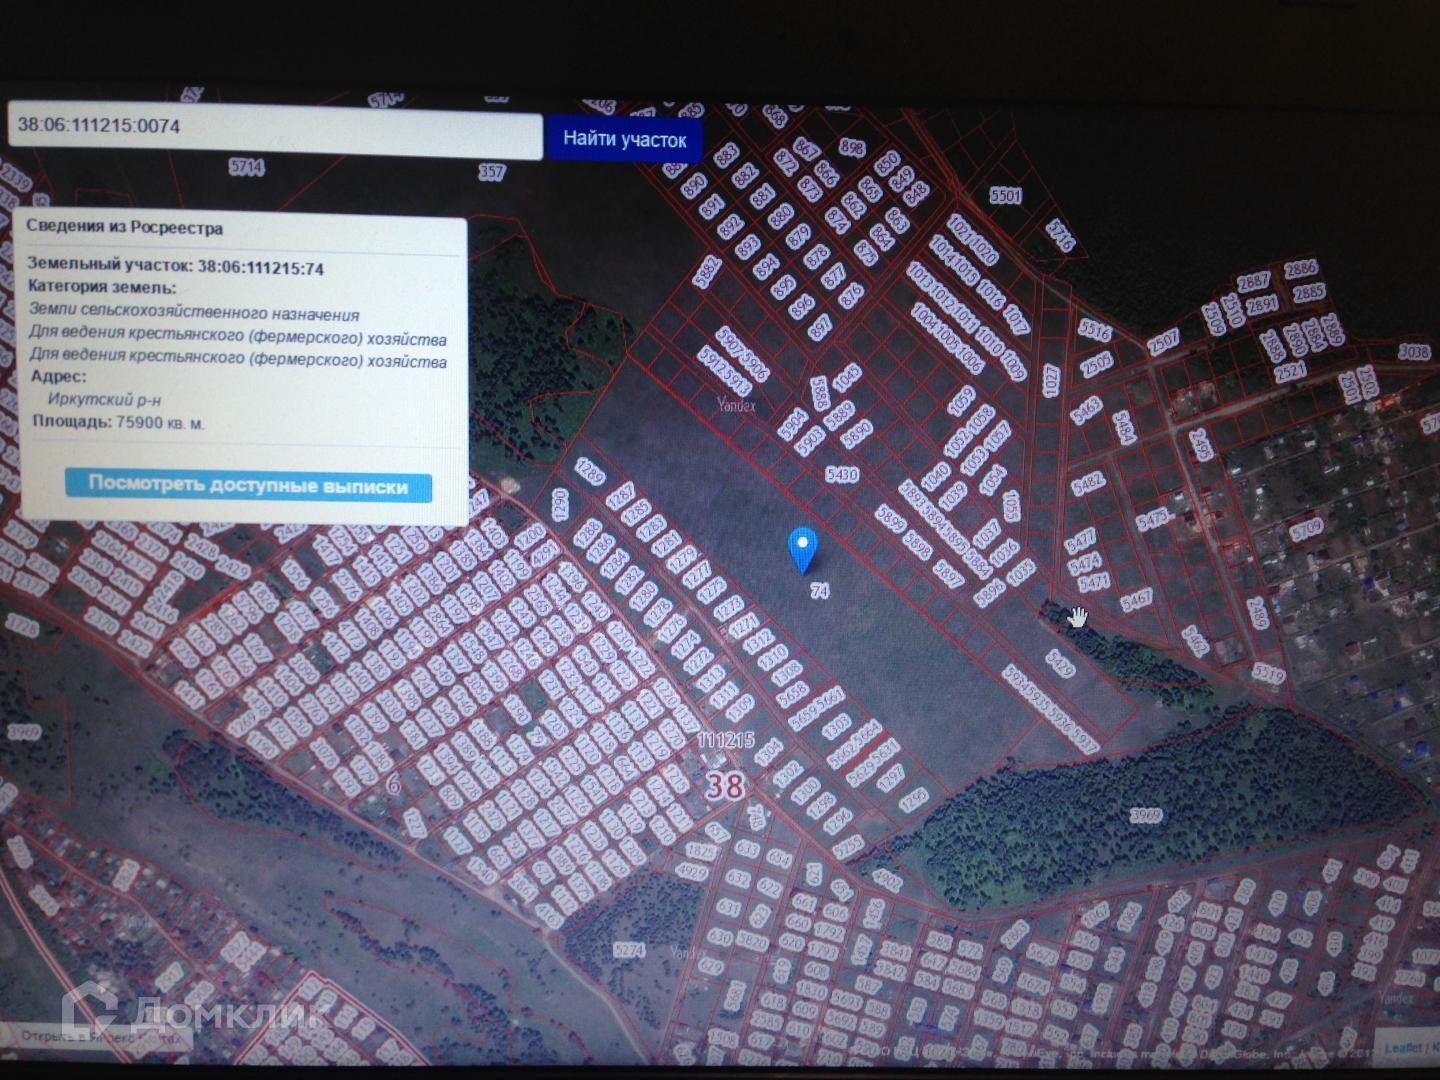This screenshot has height=1080, width=1440.
Task: Click parcel label 5714 on the map
Action: pyautogui.click(x=246, y=167)
